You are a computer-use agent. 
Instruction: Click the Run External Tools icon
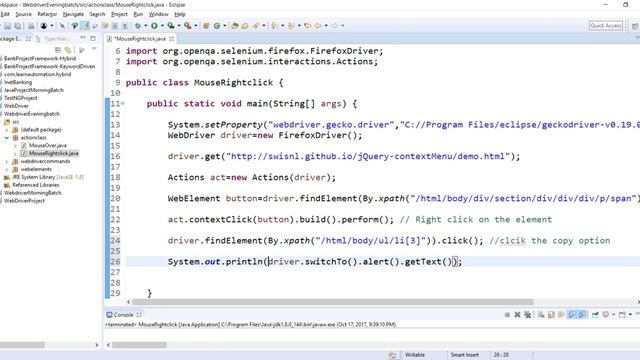click(187, 26)
